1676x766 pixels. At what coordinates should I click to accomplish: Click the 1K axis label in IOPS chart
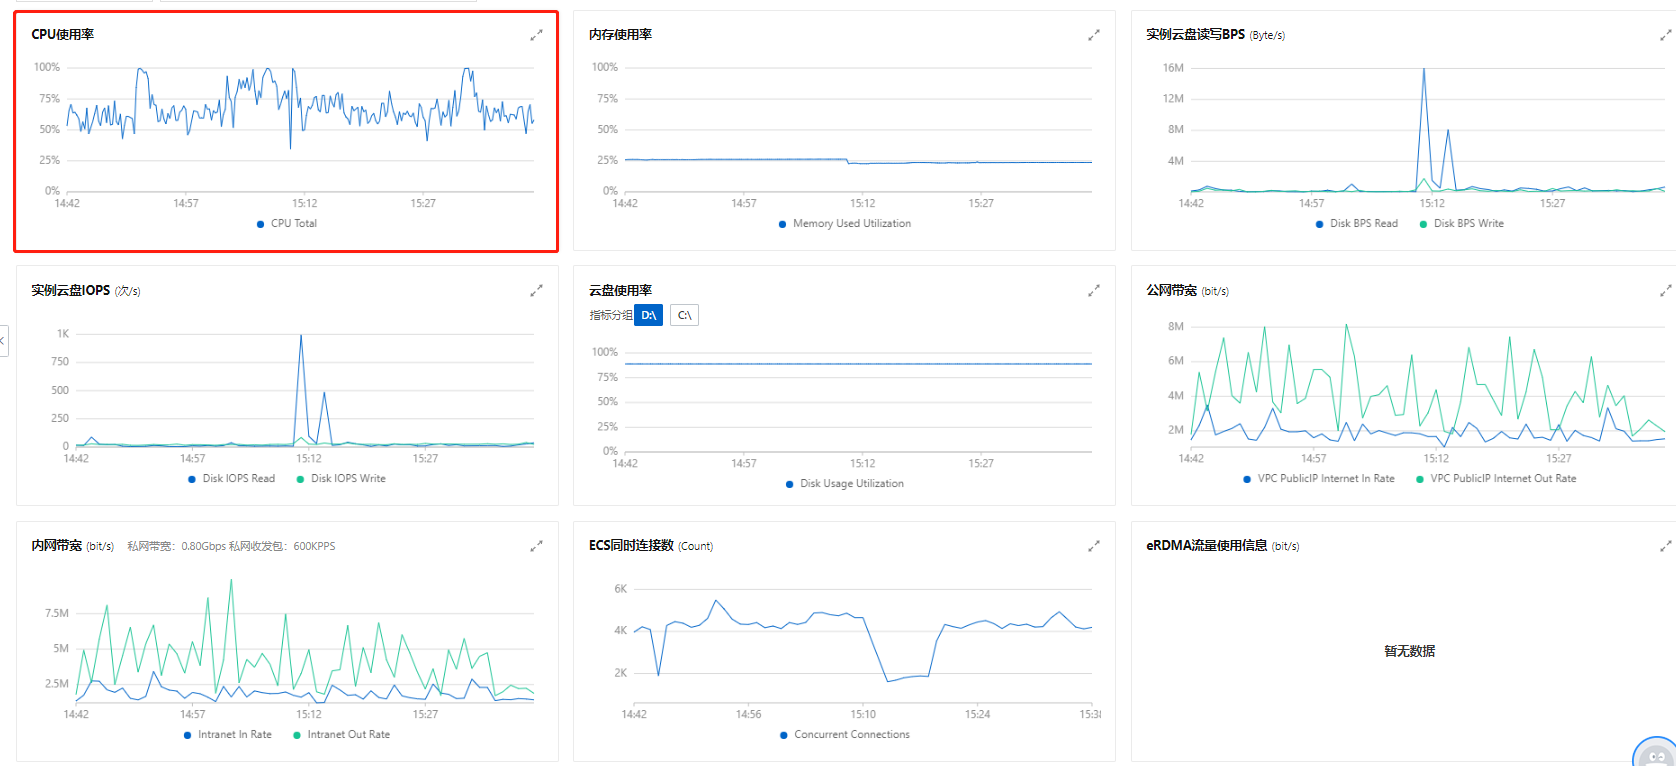pyautogui.click(x=63, y=334)
